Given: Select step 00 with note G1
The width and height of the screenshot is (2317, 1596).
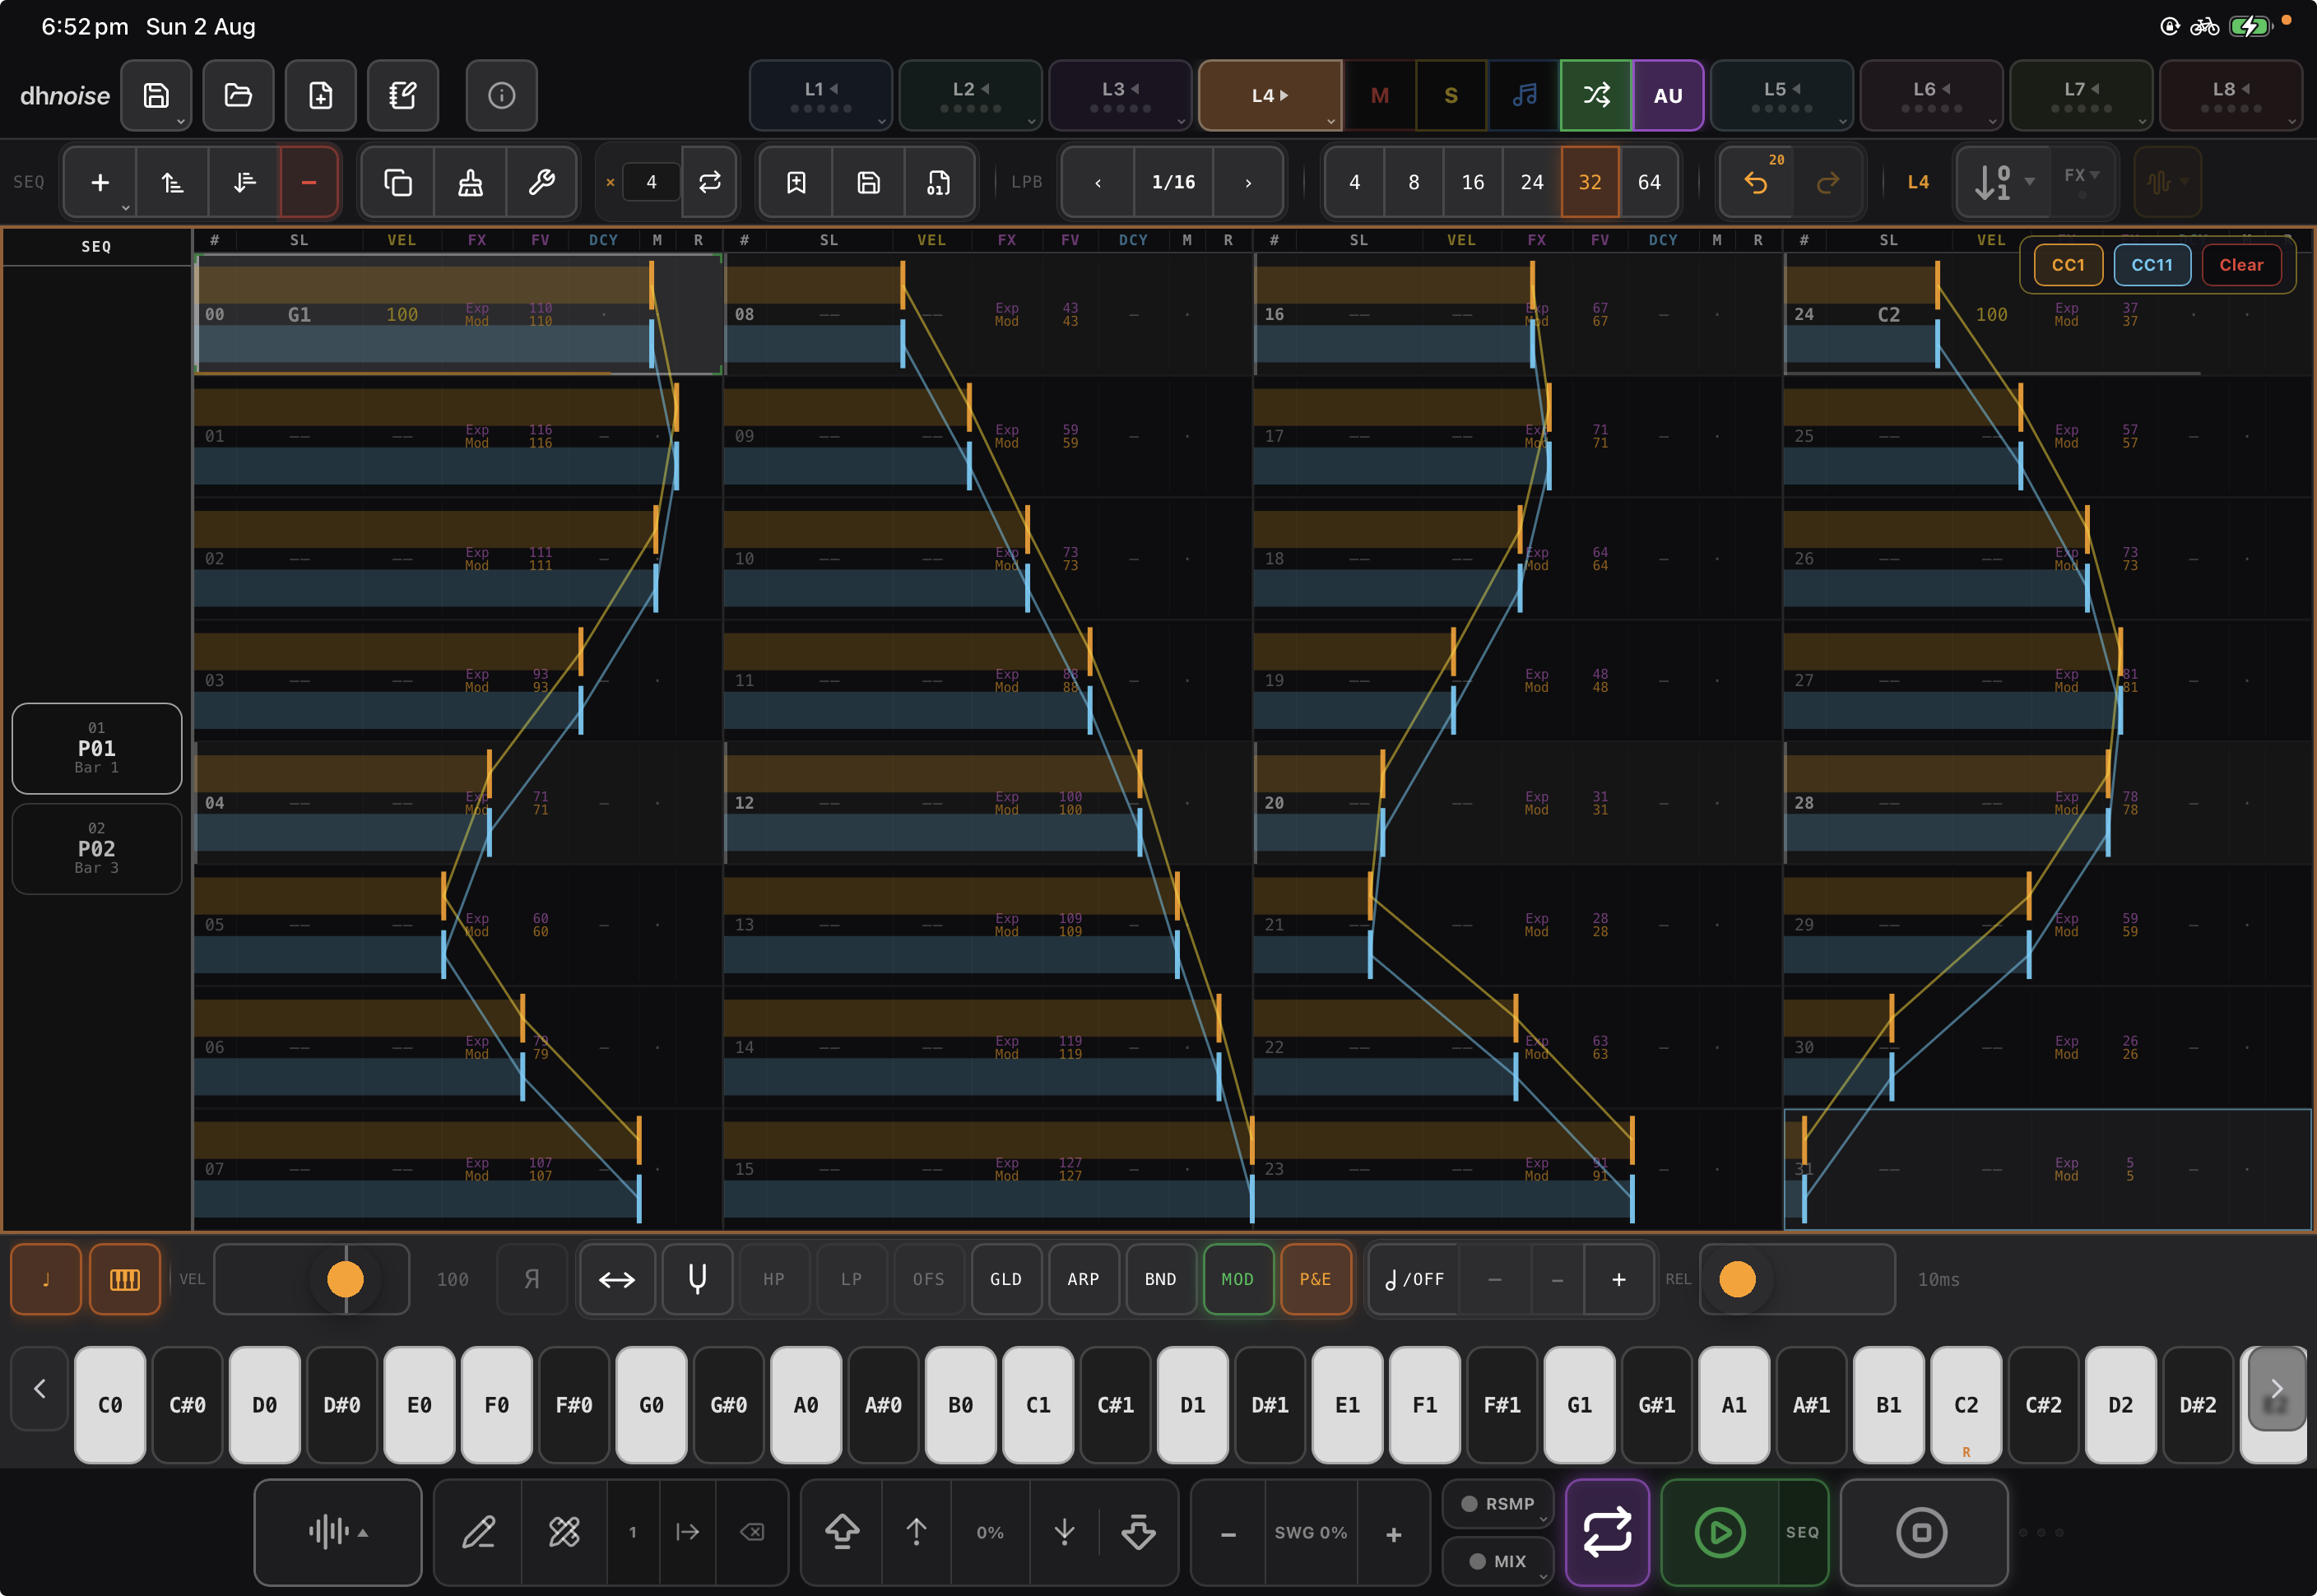Looking at the screenshot, I should pos(459,314).
